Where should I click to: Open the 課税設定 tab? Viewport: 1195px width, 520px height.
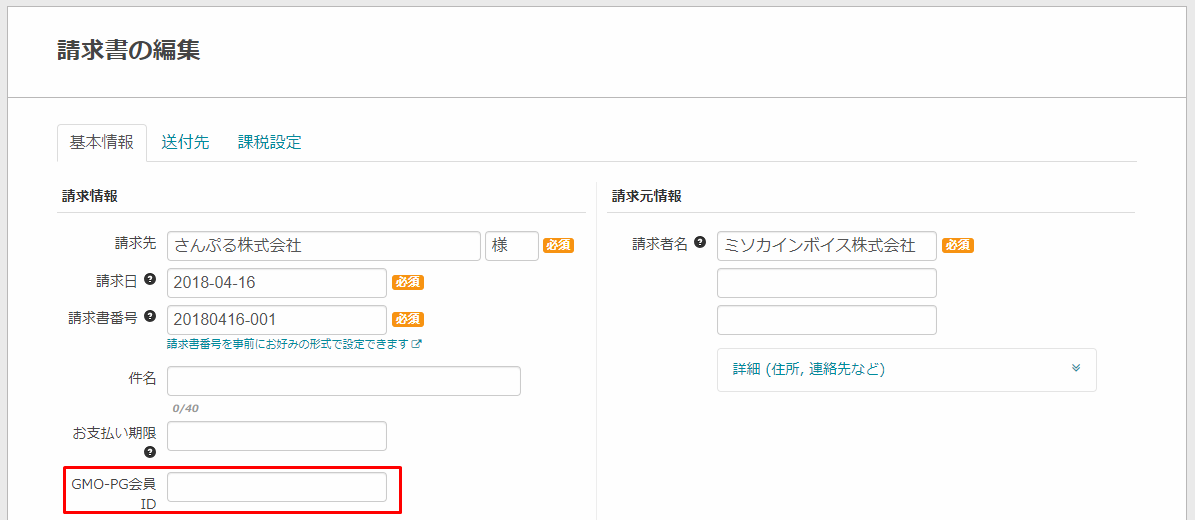270,143
